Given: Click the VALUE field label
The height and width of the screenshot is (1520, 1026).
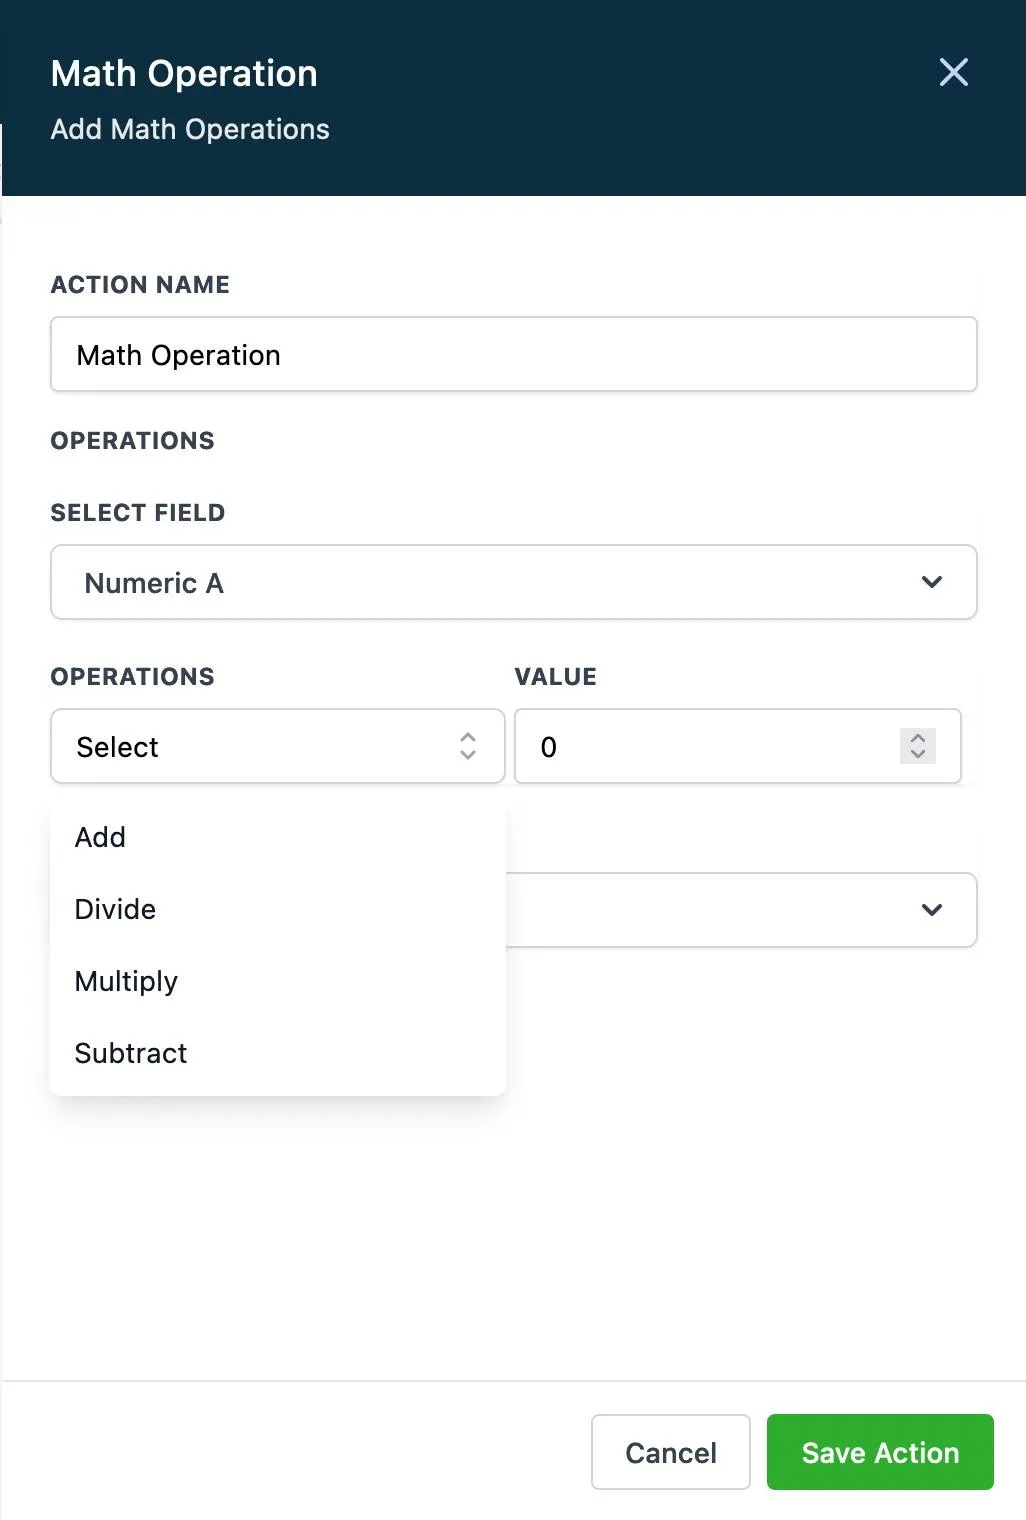Looking at the screenshot, I should coord(555,677).
